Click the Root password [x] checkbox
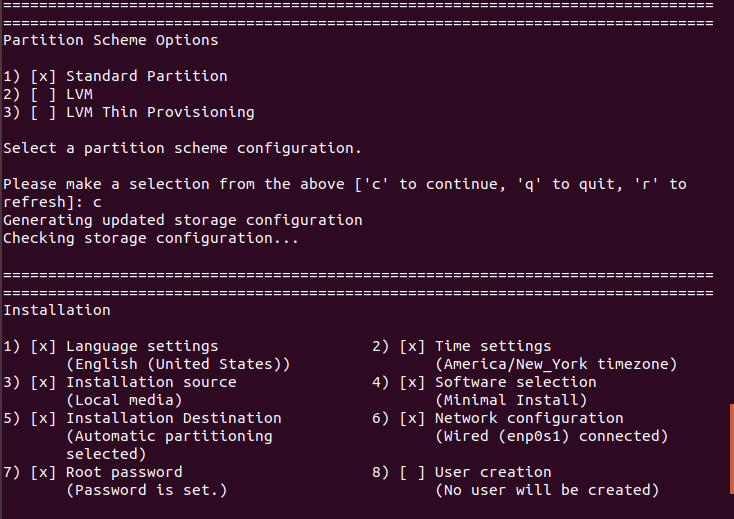The image size is (734, 519). pyautogui.click(x=44, y=472)
